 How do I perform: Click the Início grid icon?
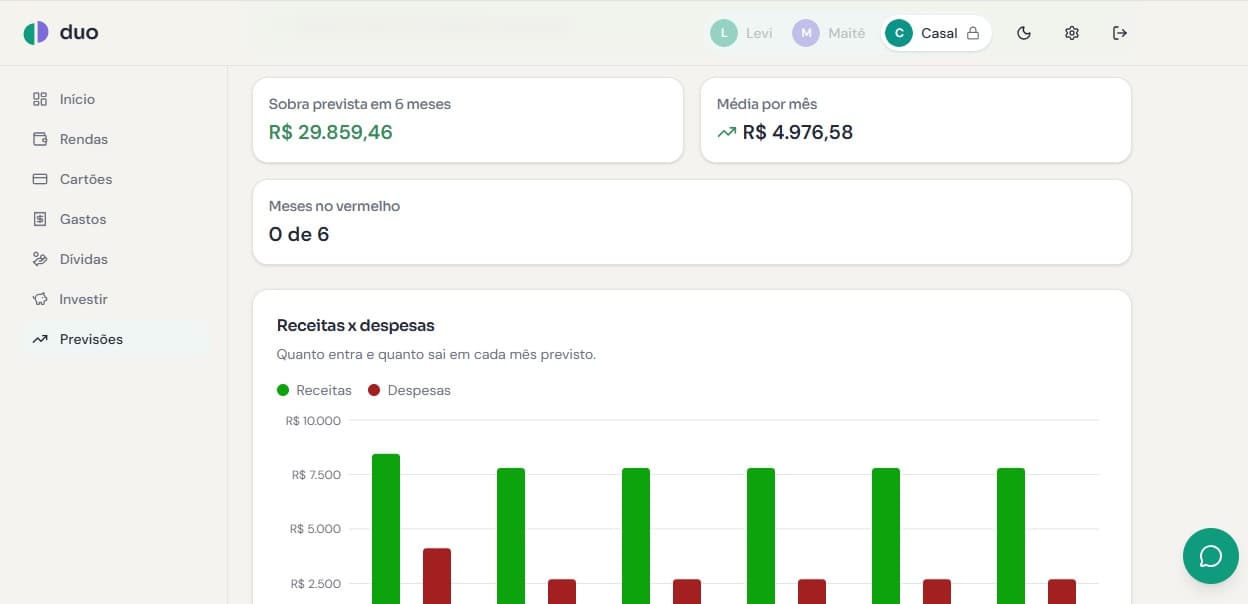point(40,99)
